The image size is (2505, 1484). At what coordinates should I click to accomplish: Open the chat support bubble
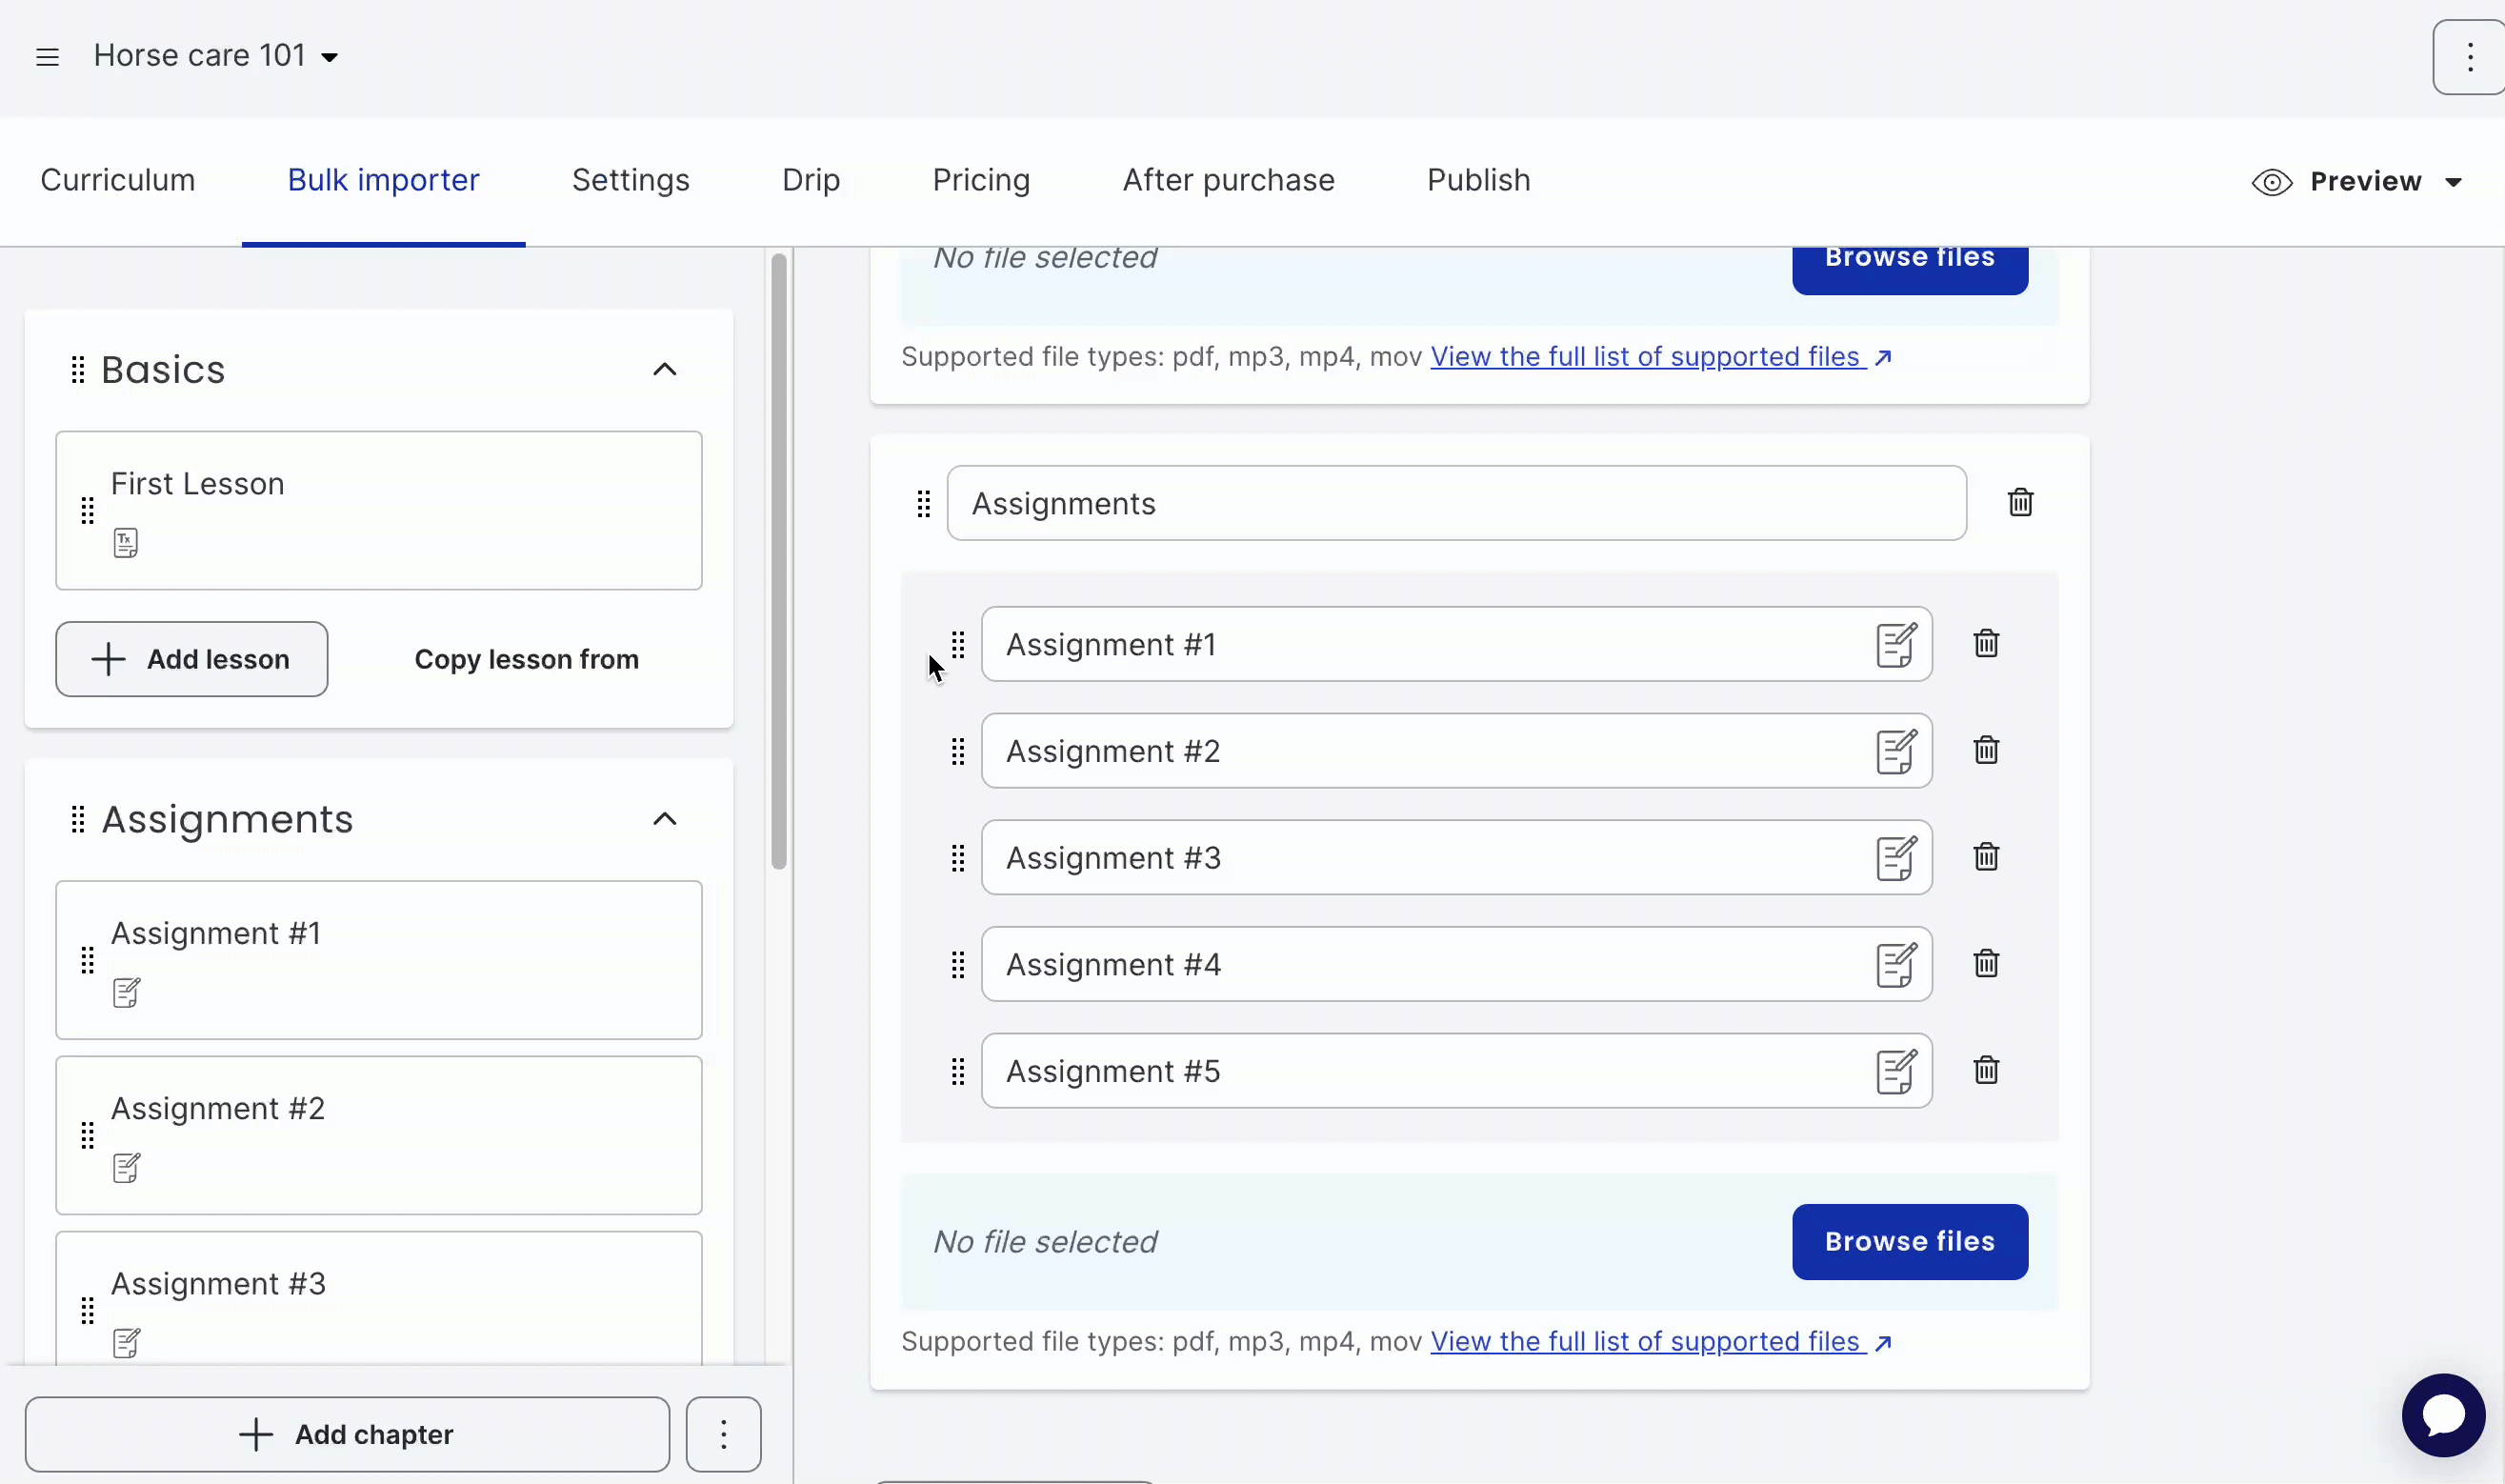pos(2443,1415)
